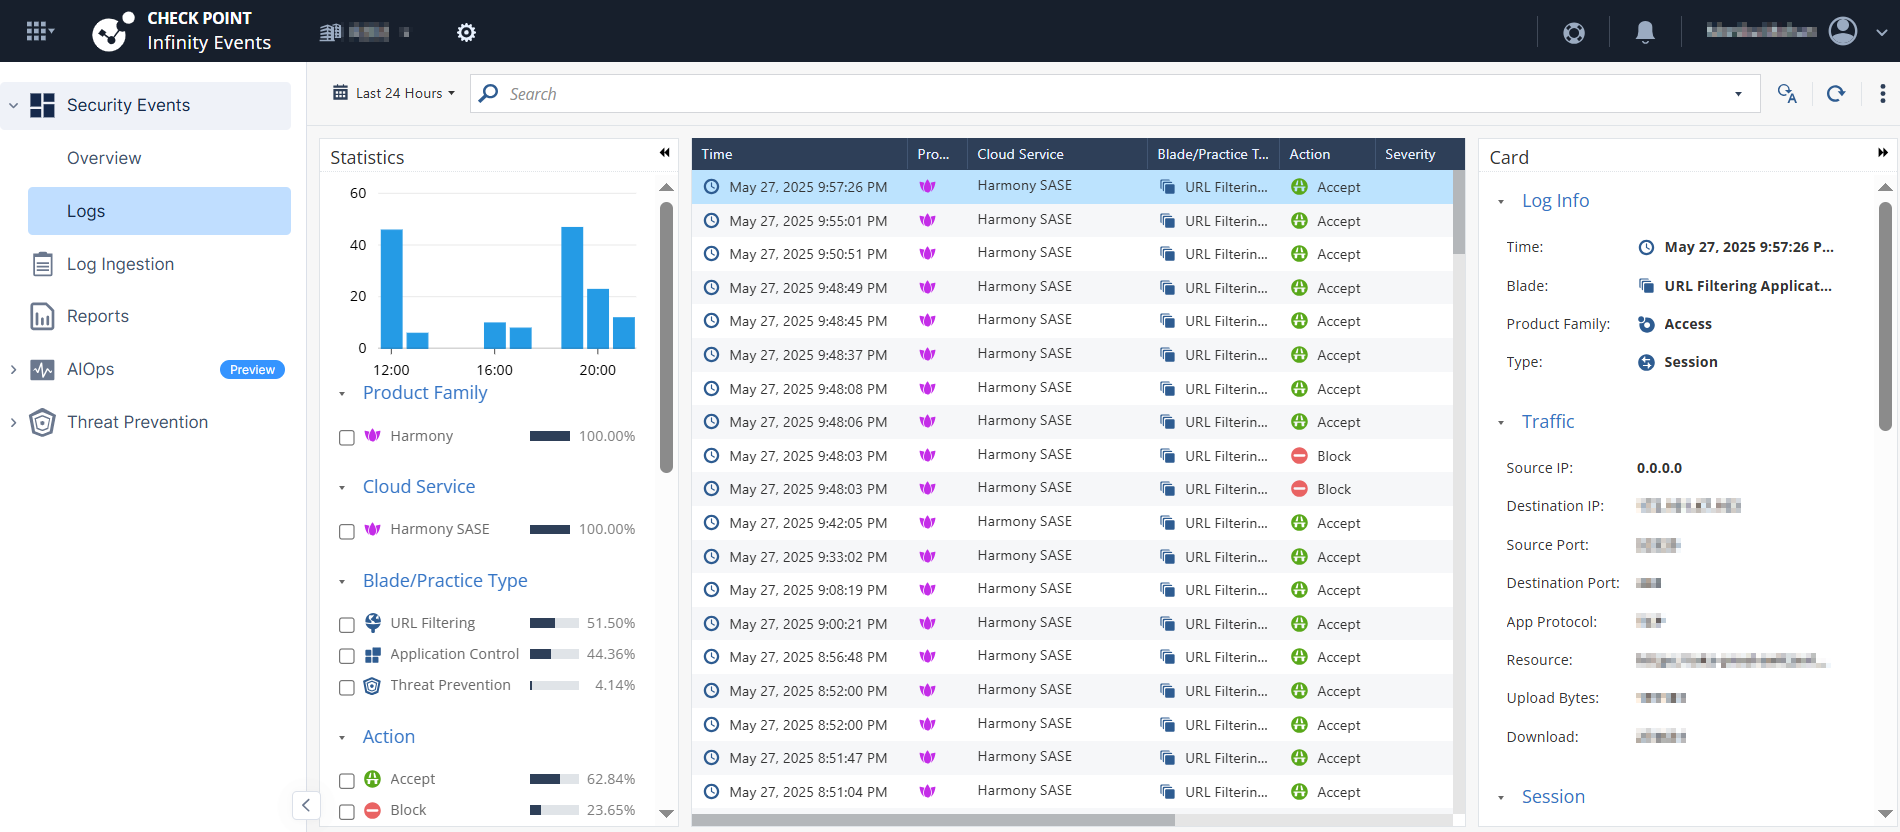Click the Threat Prevention shield icon
This screenshot has width=1900, height=832.
point(42,422)
